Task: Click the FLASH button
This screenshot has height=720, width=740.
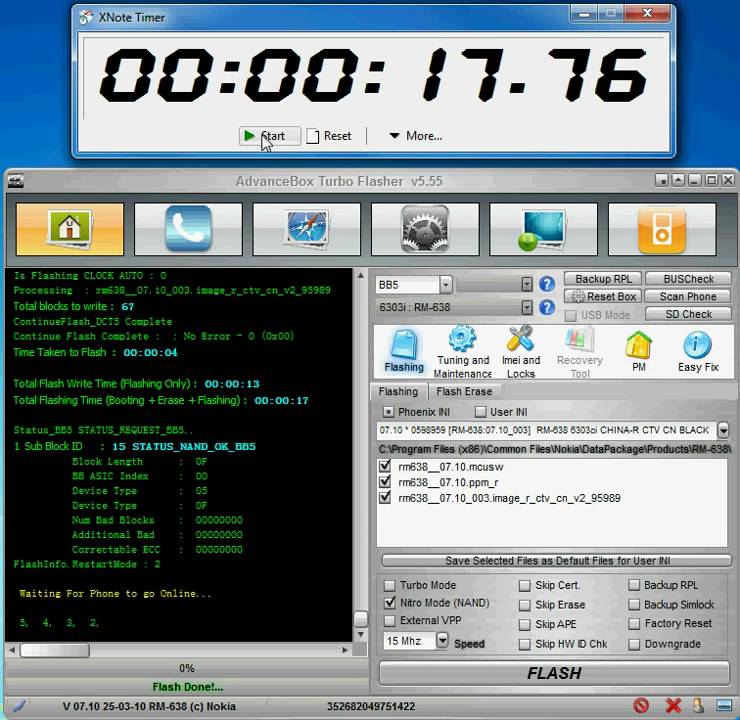Action: (x=555, y=673)
